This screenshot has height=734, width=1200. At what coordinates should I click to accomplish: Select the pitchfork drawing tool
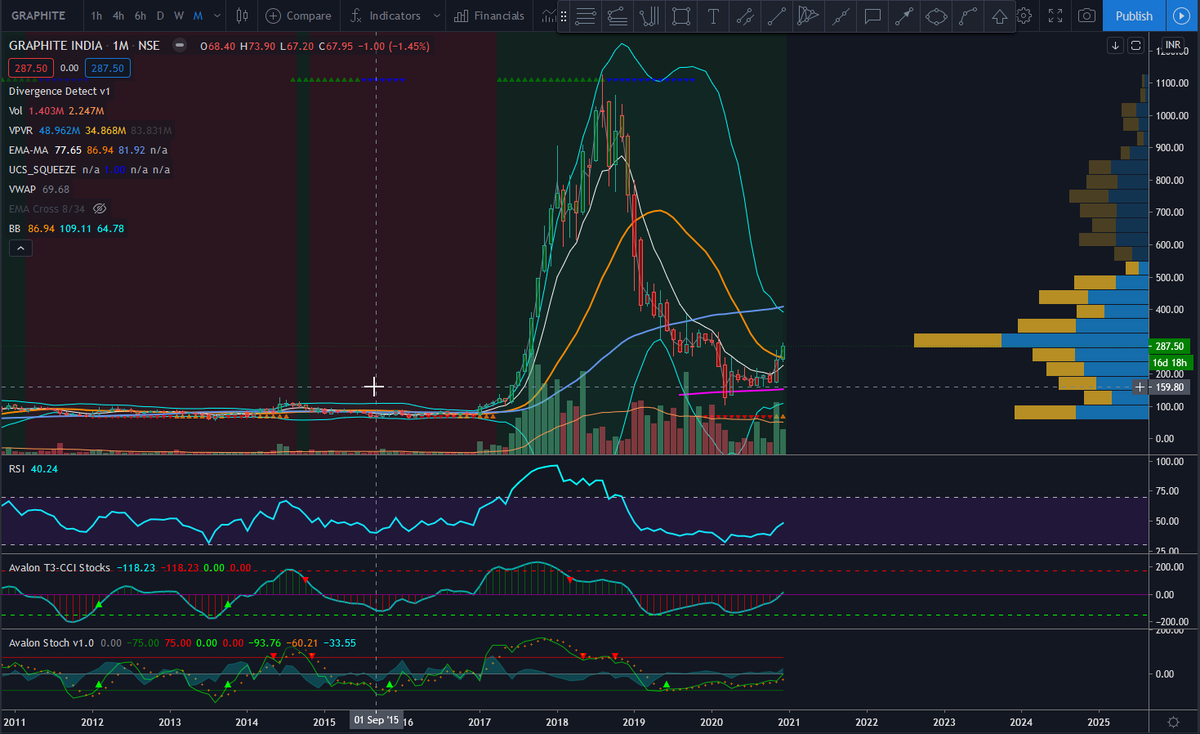pyautogui.click(x=650, y=16)
